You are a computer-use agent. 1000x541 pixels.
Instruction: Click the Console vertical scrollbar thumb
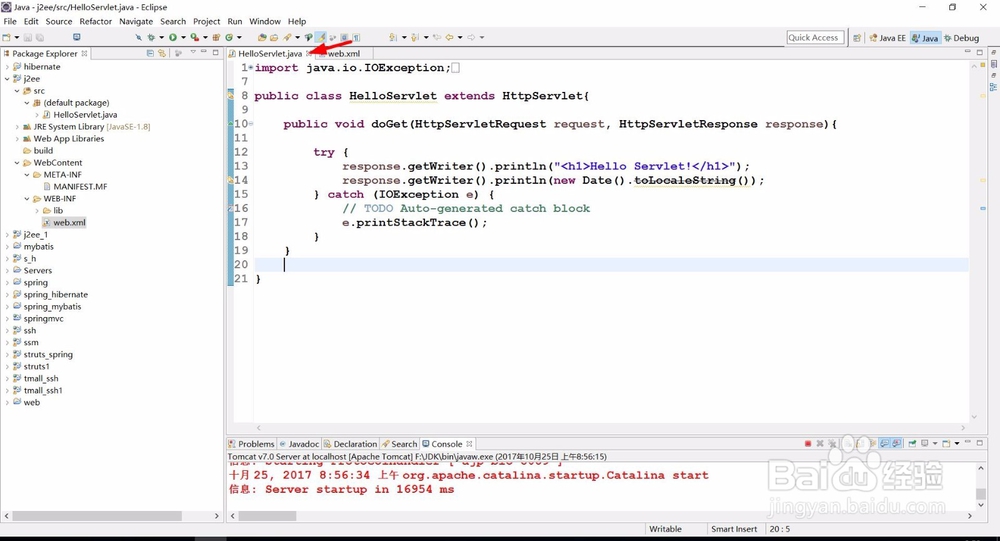click(x=981, y=494)
